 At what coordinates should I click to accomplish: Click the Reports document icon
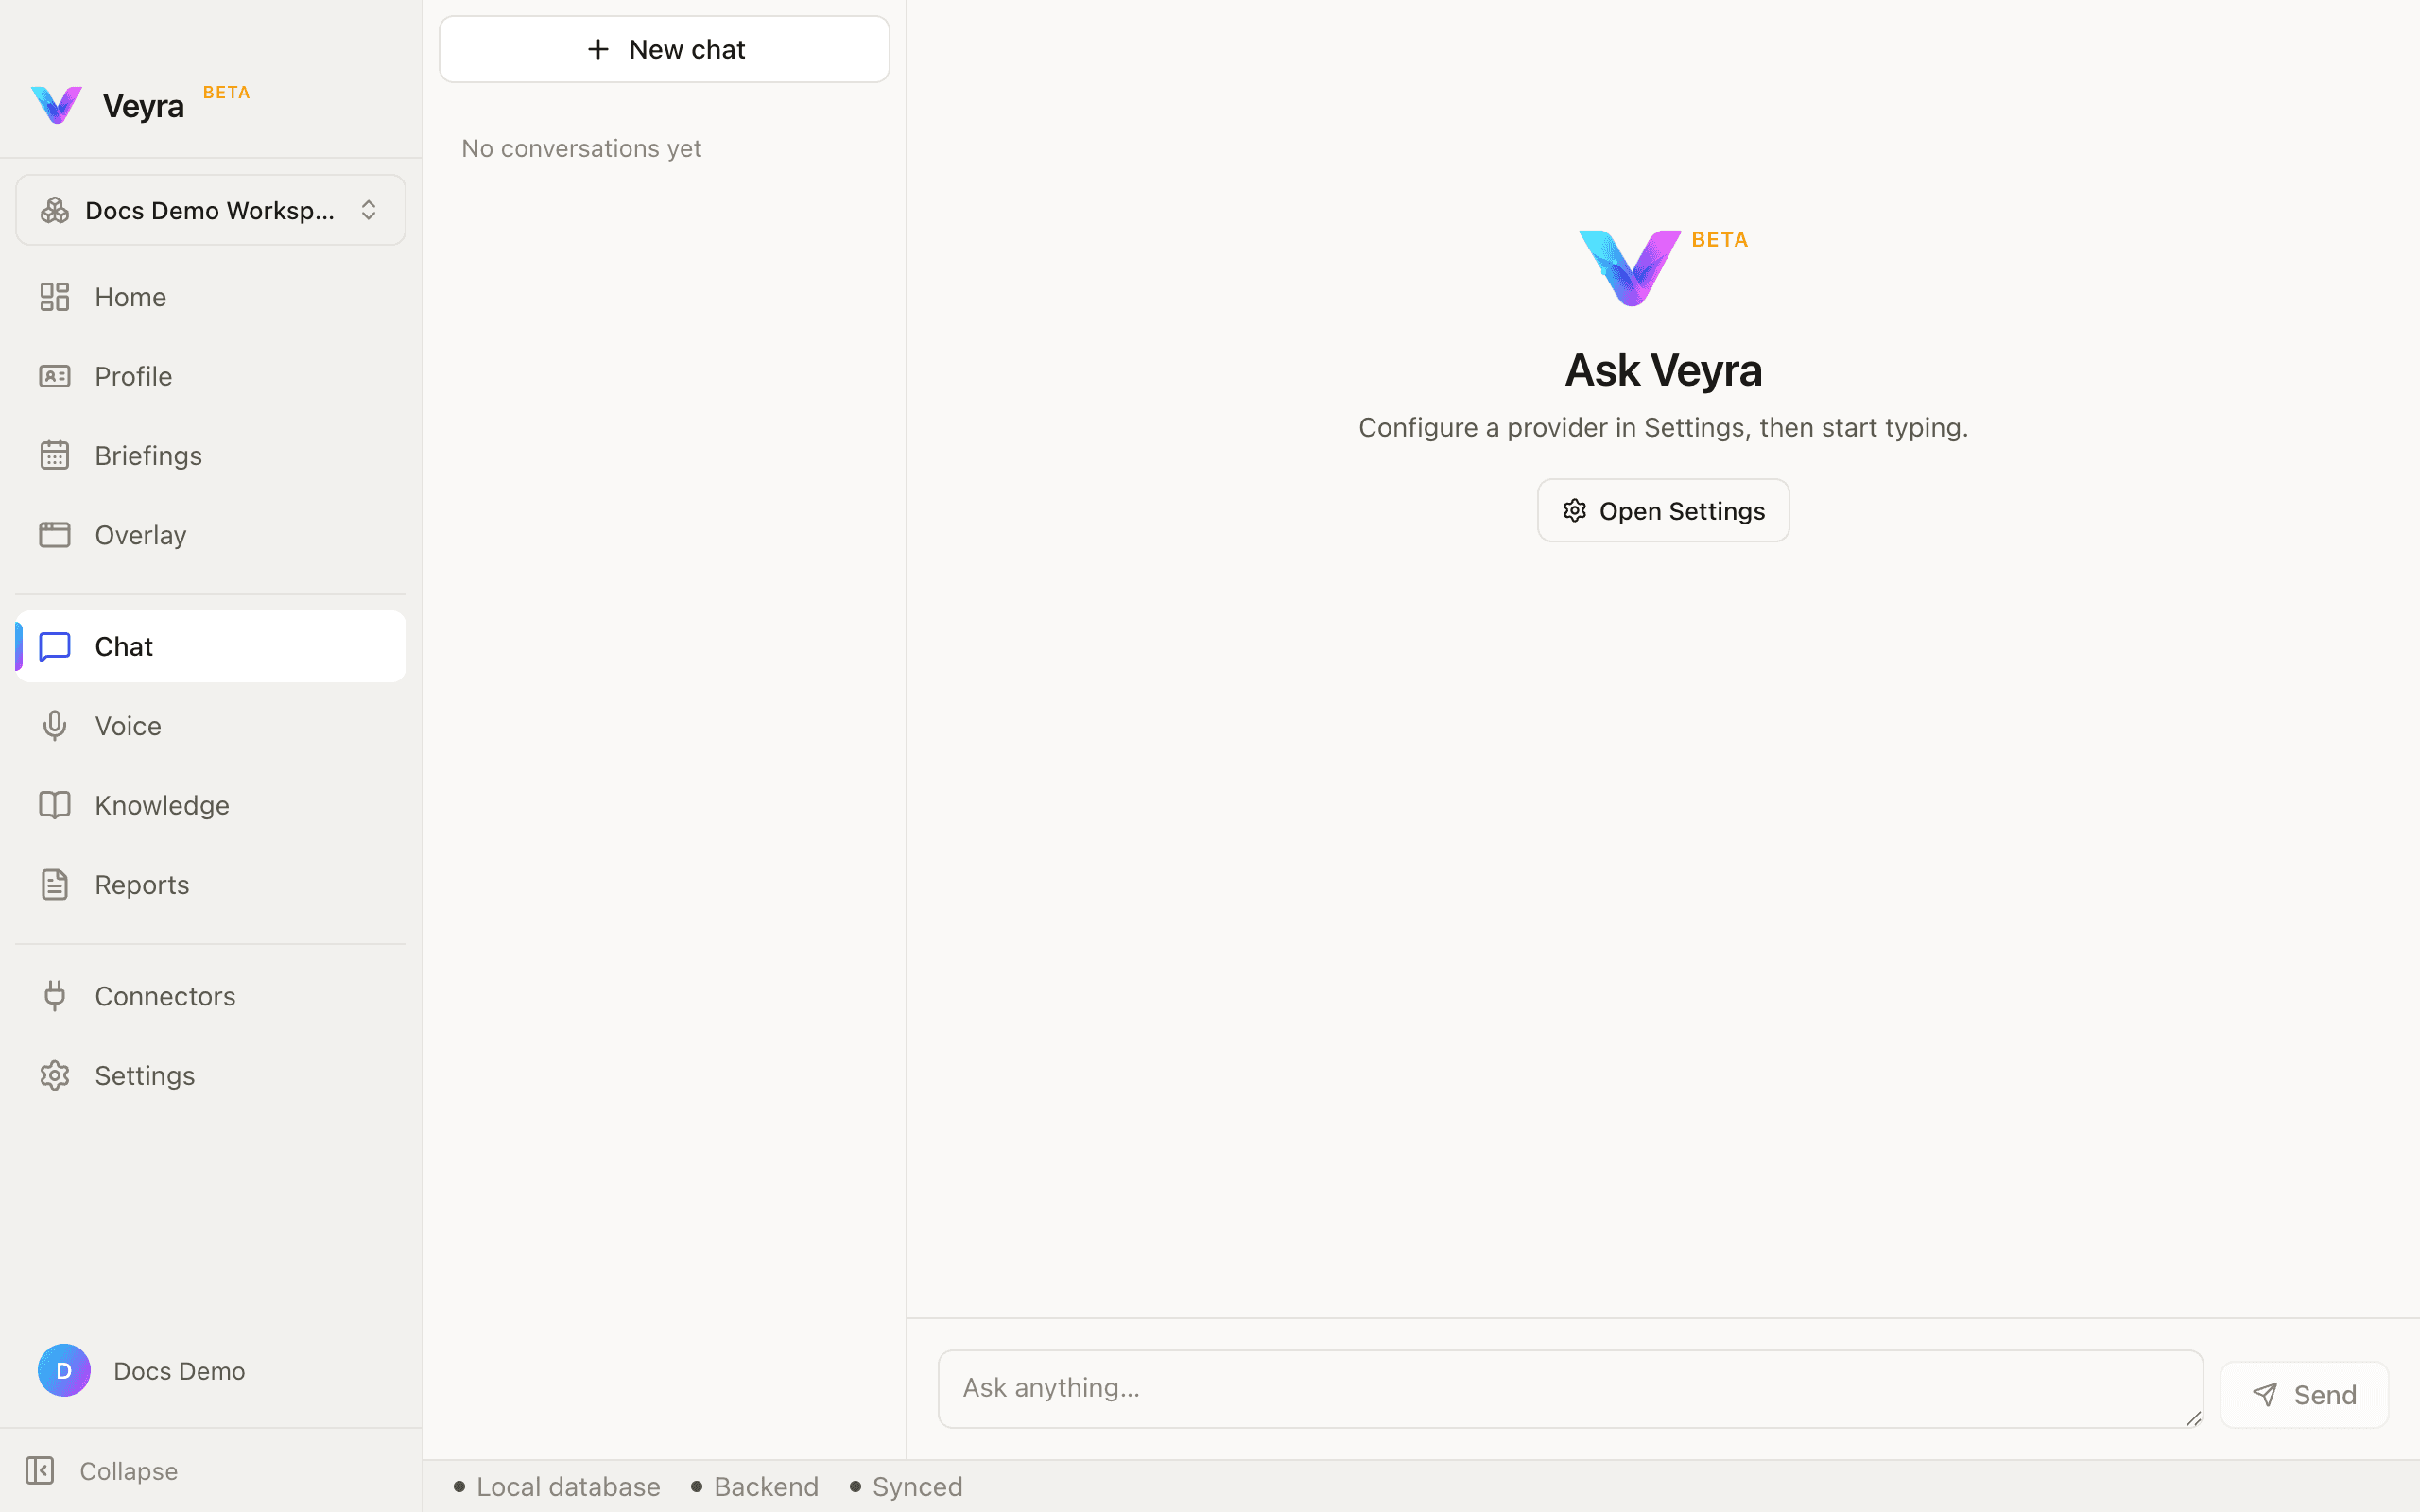54,885
